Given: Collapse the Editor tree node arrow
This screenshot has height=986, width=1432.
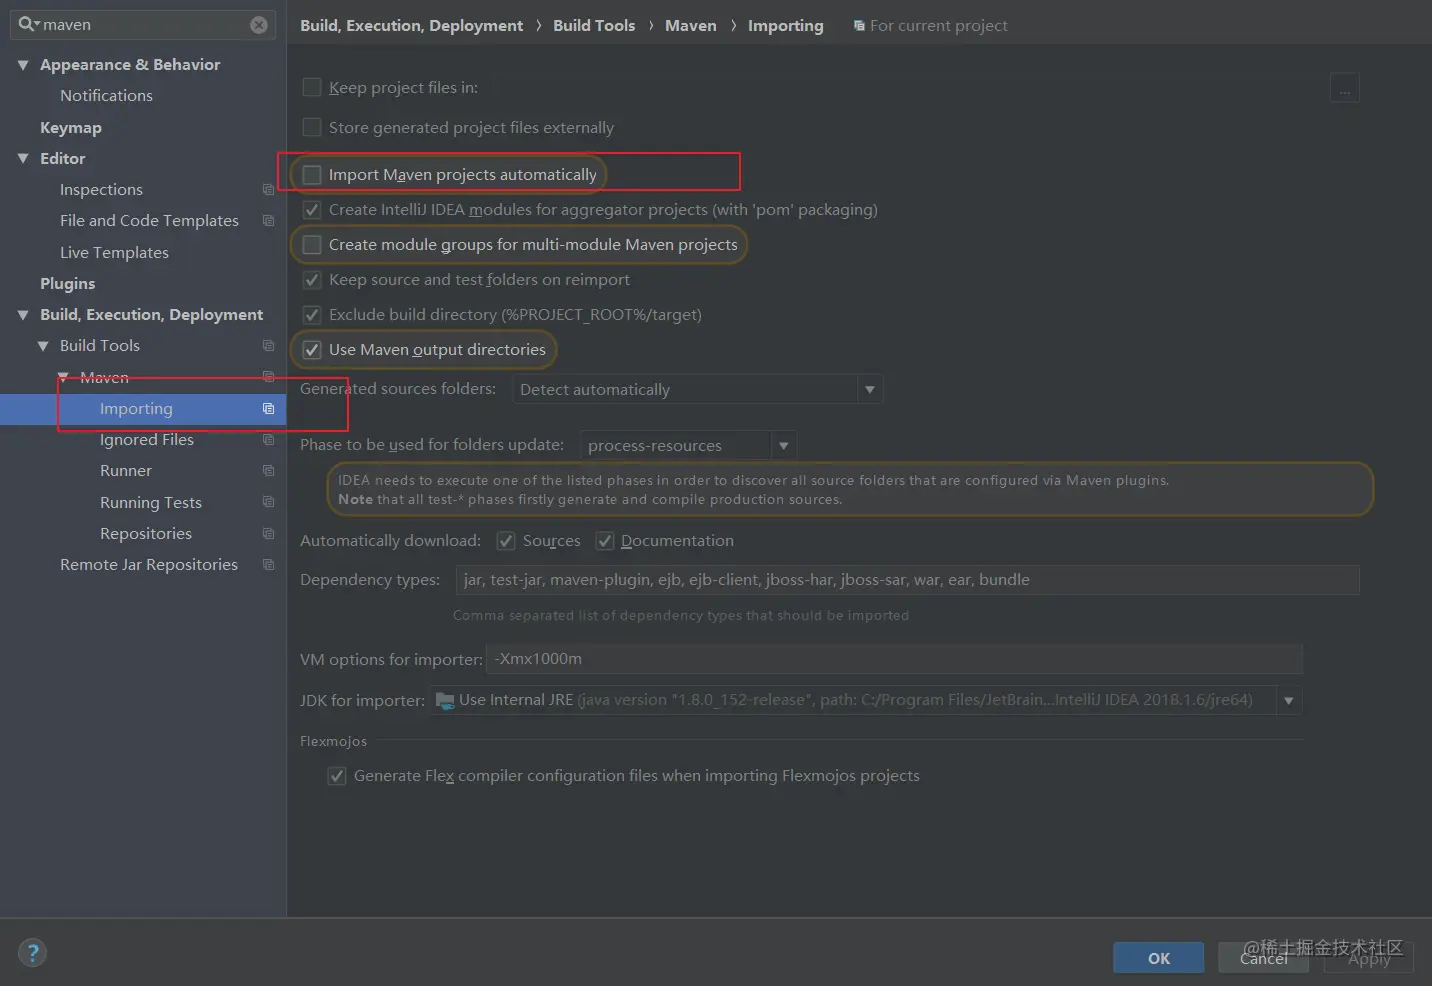Looking at the screenshot, I should (23, 159).
